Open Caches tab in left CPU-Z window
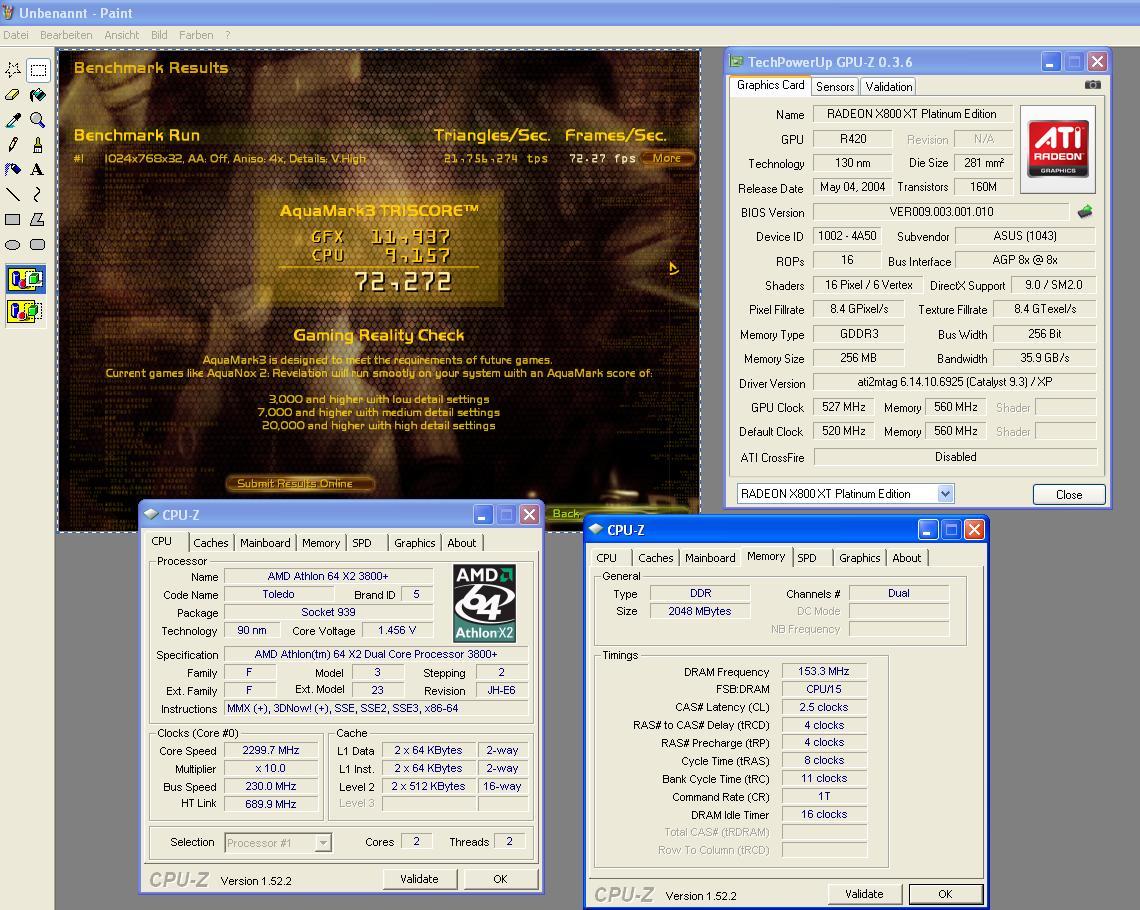This screenshot has width=1140, height=910. pos(211,543)
